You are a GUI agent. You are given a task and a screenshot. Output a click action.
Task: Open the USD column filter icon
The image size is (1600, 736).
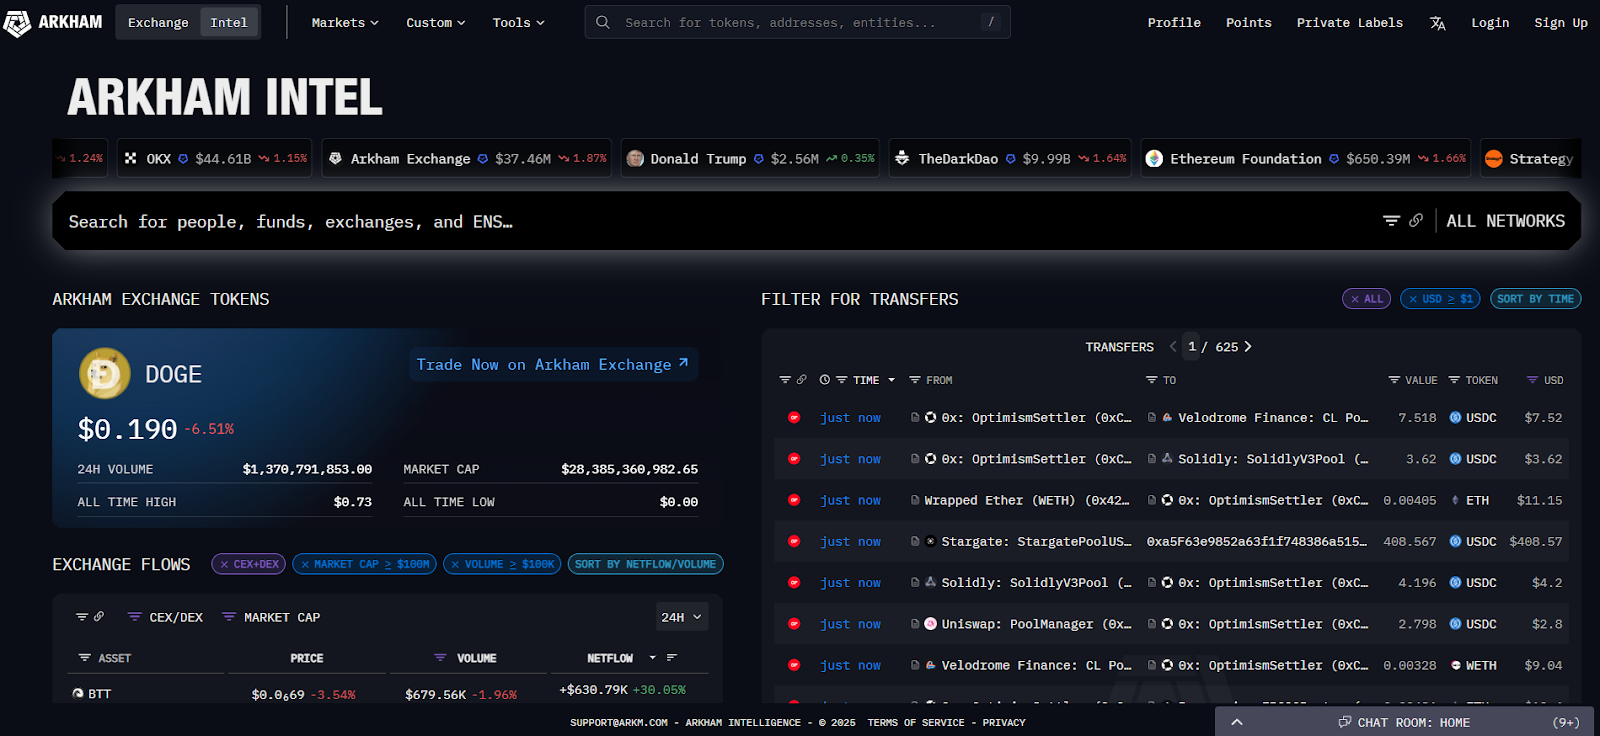[x=1532, y=380]
